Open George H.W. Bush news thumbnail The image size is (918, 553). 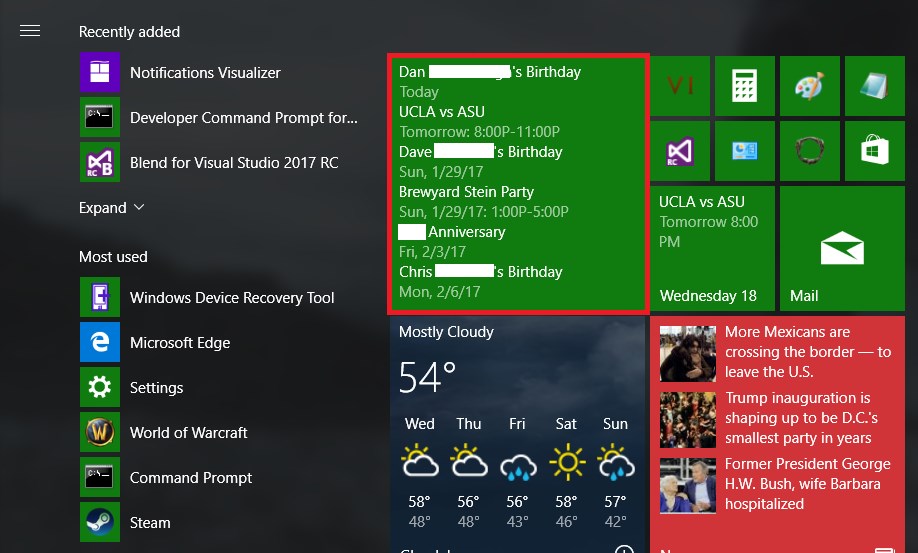[x=687, y=486]
